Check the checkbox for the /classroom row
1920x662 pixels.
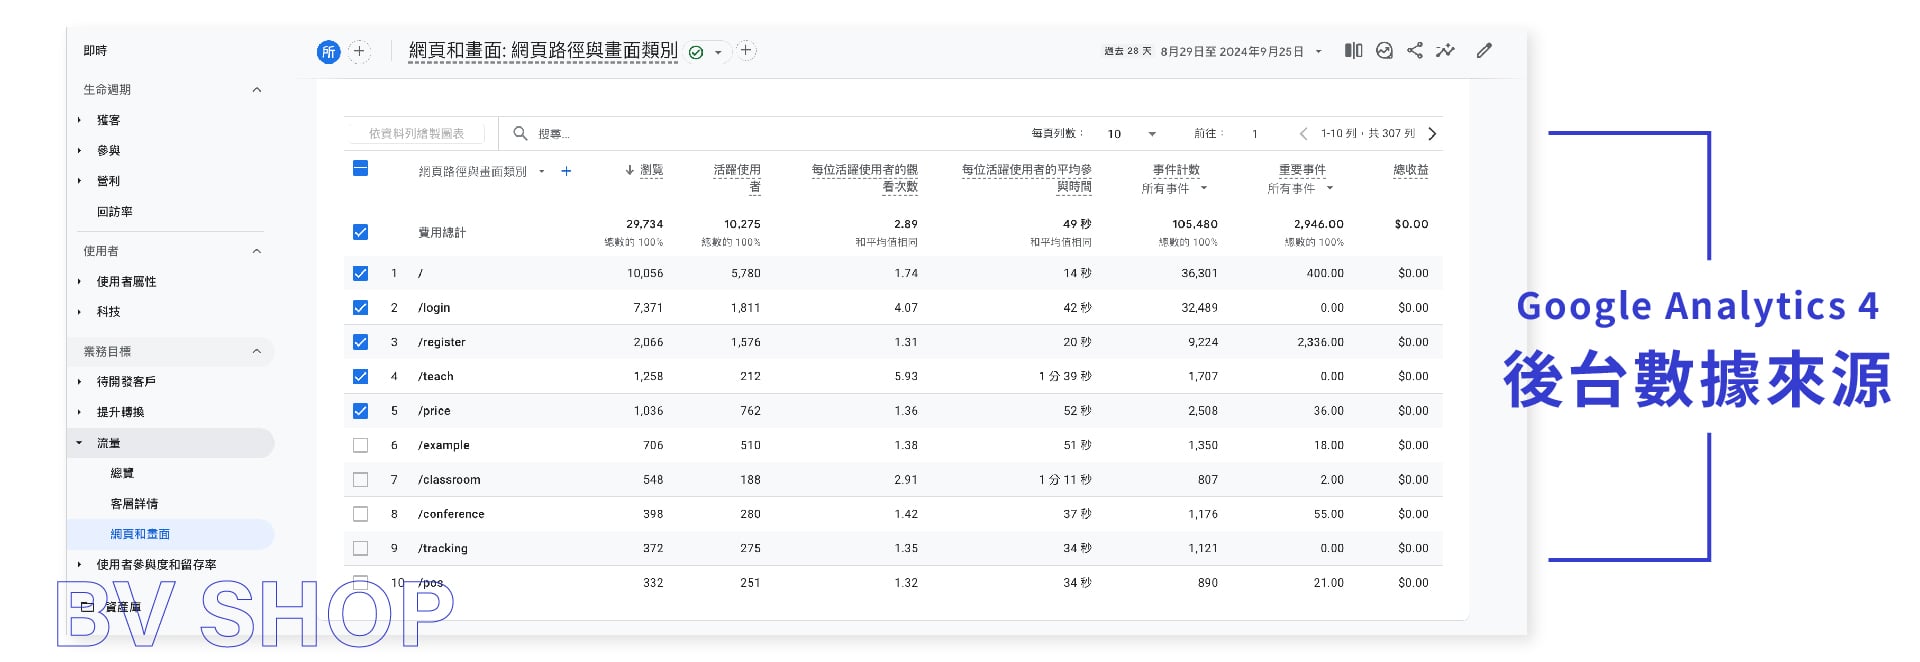(x=361, y=480)
